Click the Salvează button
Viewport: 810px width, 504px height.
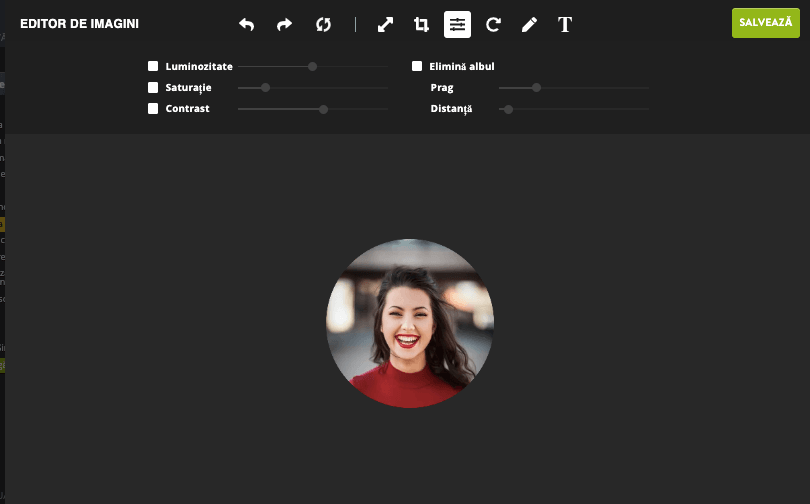click(x=766, y=23)
